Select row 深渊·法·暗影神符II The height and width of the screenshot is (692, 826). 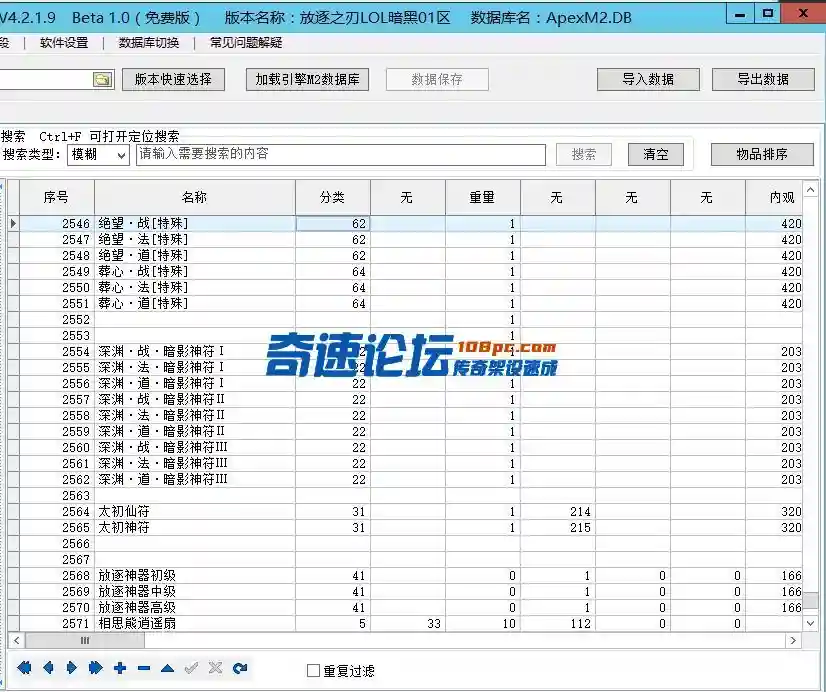tap(406, 416)
